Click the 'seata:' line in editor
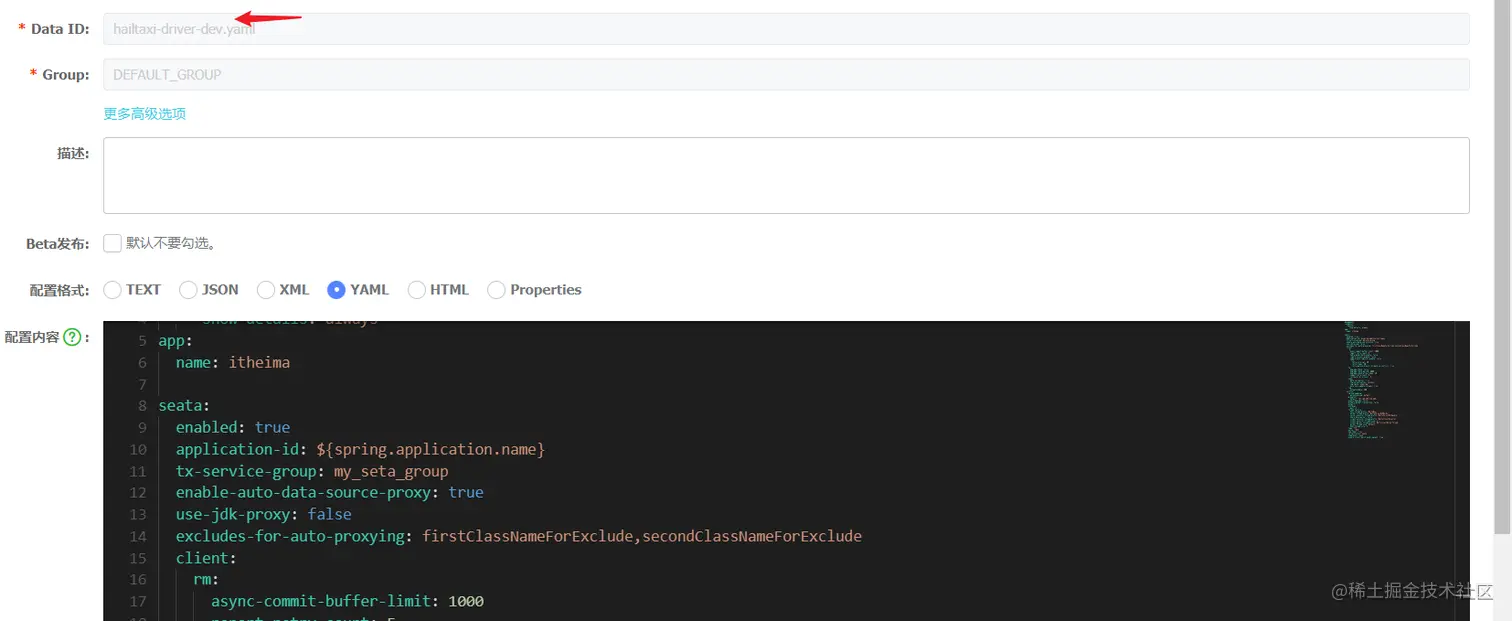 click(184, 406)
